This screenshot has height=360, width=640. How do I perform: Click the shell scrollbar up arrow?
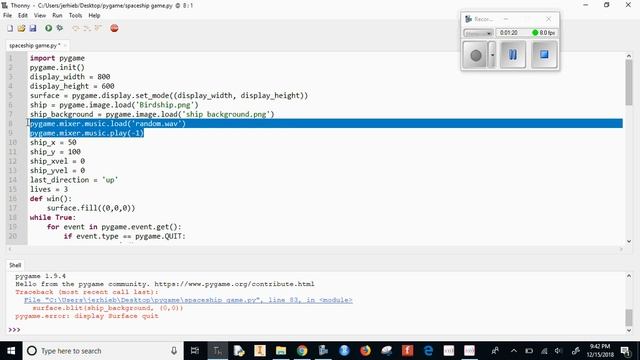629,276
